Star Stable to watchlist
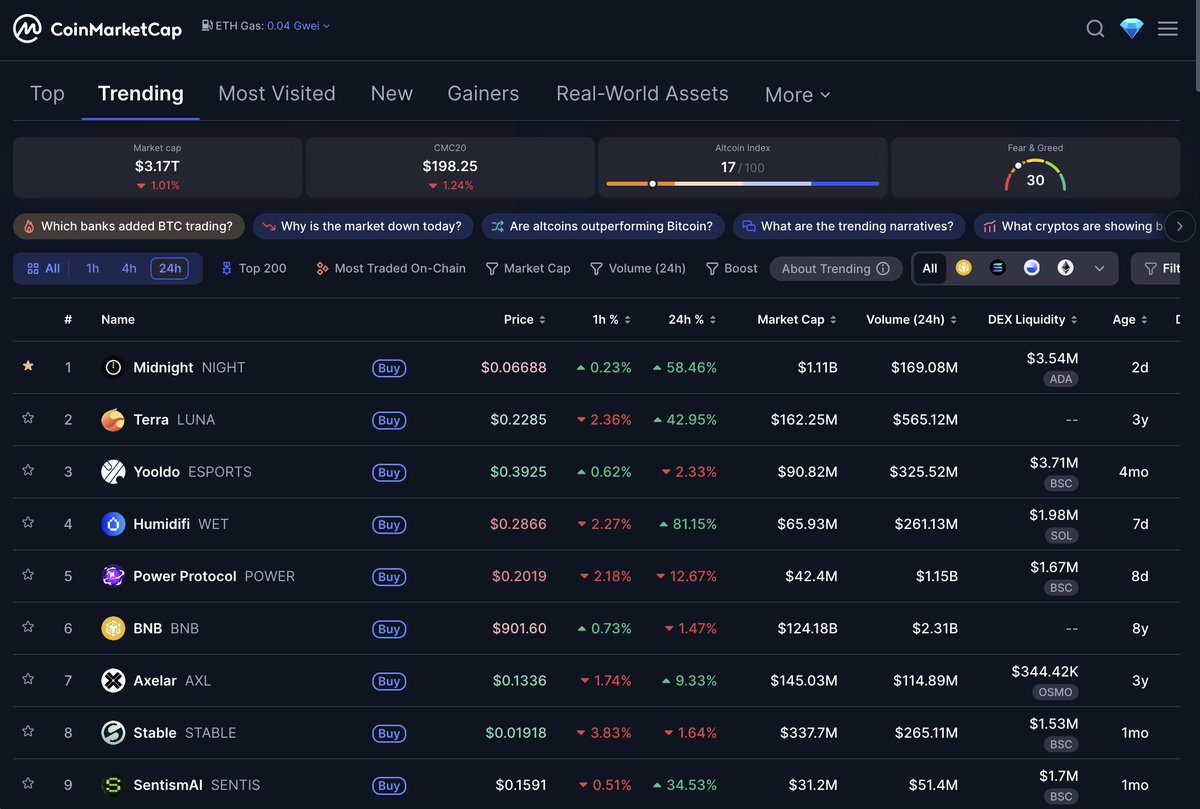Viewport: 1200px width, 809px height. [28, 731]
